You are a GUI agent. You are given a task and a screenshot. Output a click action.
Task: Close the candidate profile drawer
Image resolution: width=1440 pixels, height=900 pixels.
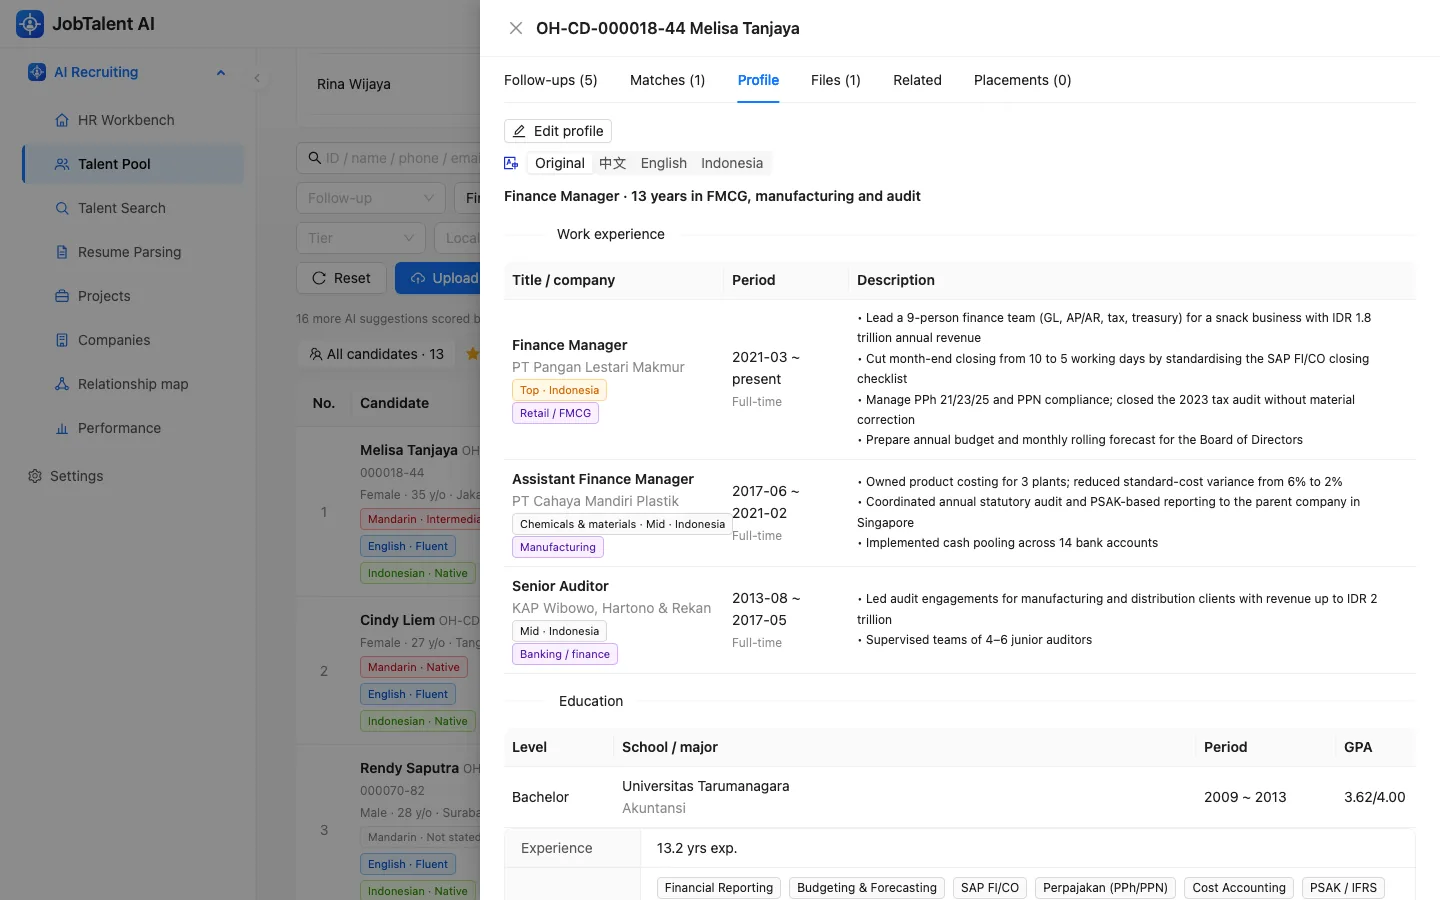coord(516,28)
